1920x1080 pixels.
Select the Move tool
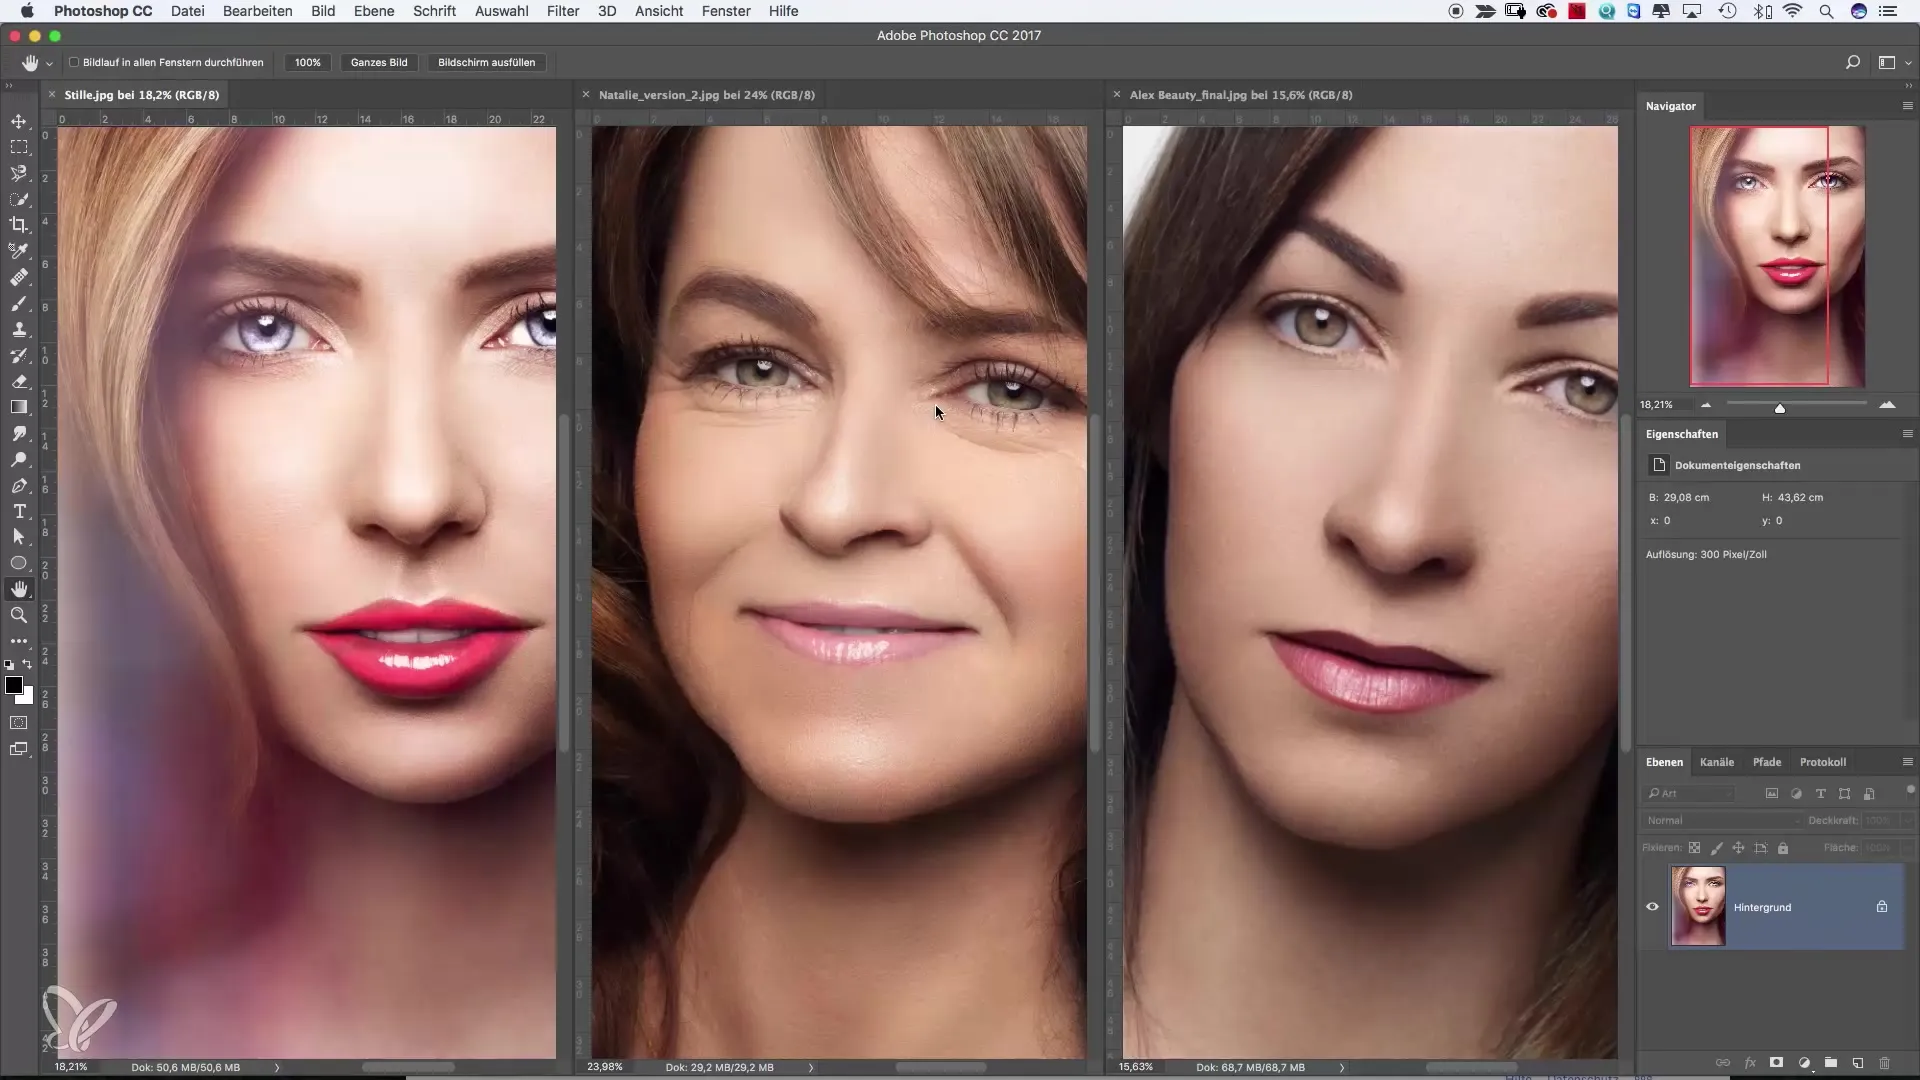pos(19,121)
